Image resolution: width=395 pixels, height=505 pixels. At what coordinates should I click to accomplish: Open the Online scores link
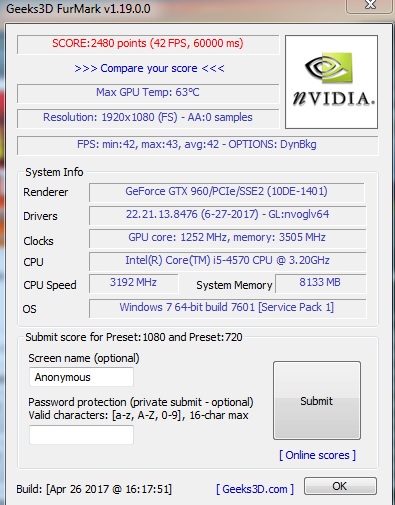pyautogui.click(x=317, y=455)
